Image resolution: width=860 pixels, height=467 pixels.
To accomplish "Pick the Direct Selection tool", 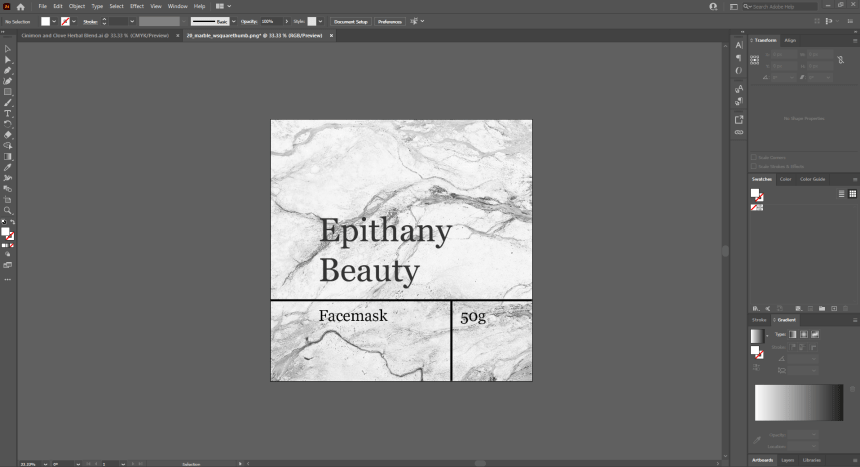I will (x=8, y=60).
